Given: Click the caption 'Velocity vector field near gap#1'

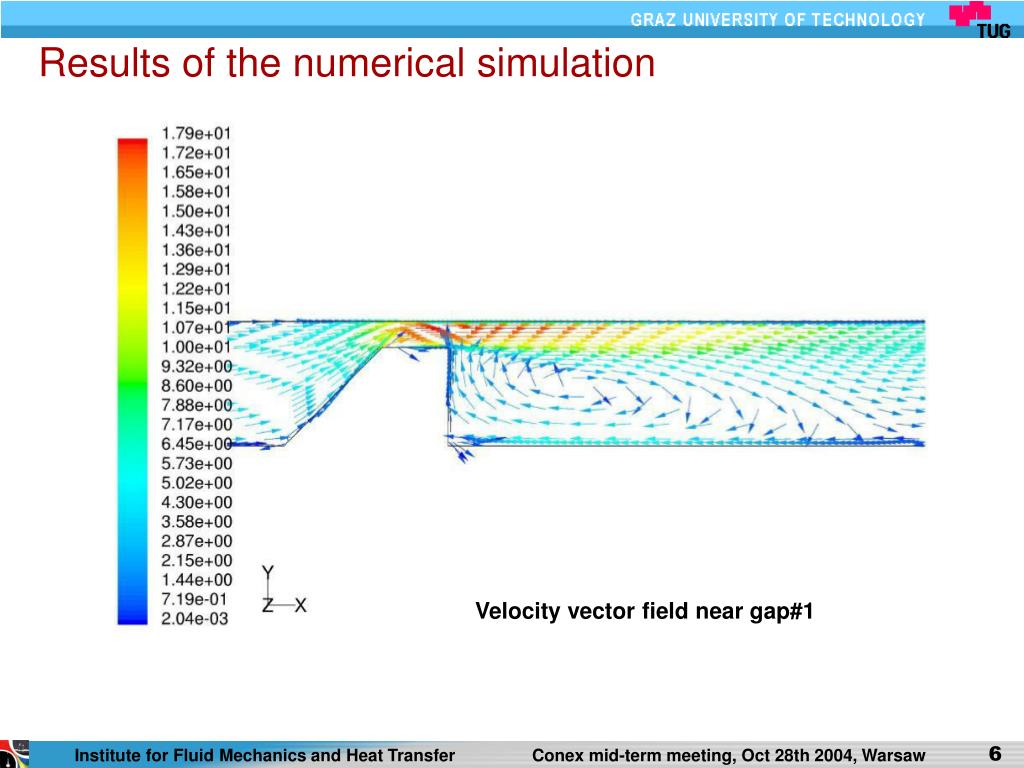Looking at the screenshot, I should click(x=644, y=611).
